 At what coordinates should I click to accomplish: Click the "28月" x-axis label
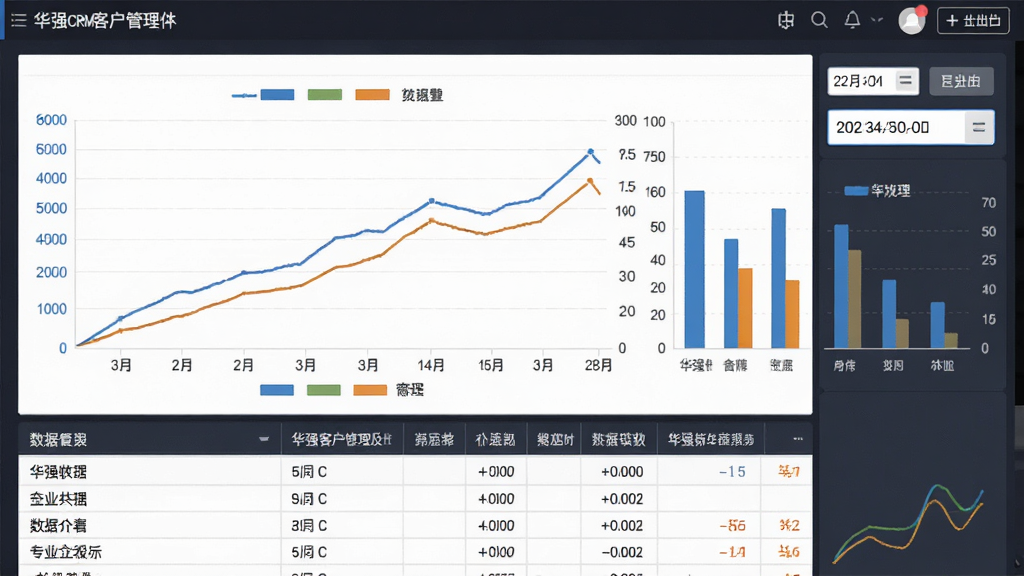tap(598, 365)
